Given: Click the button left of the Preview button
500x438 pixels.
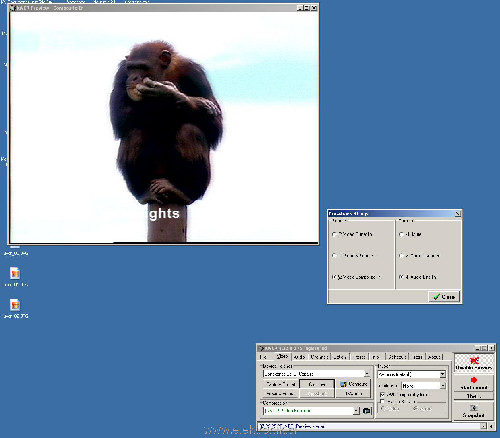Looking at the screenshot, I should point(281,384).
